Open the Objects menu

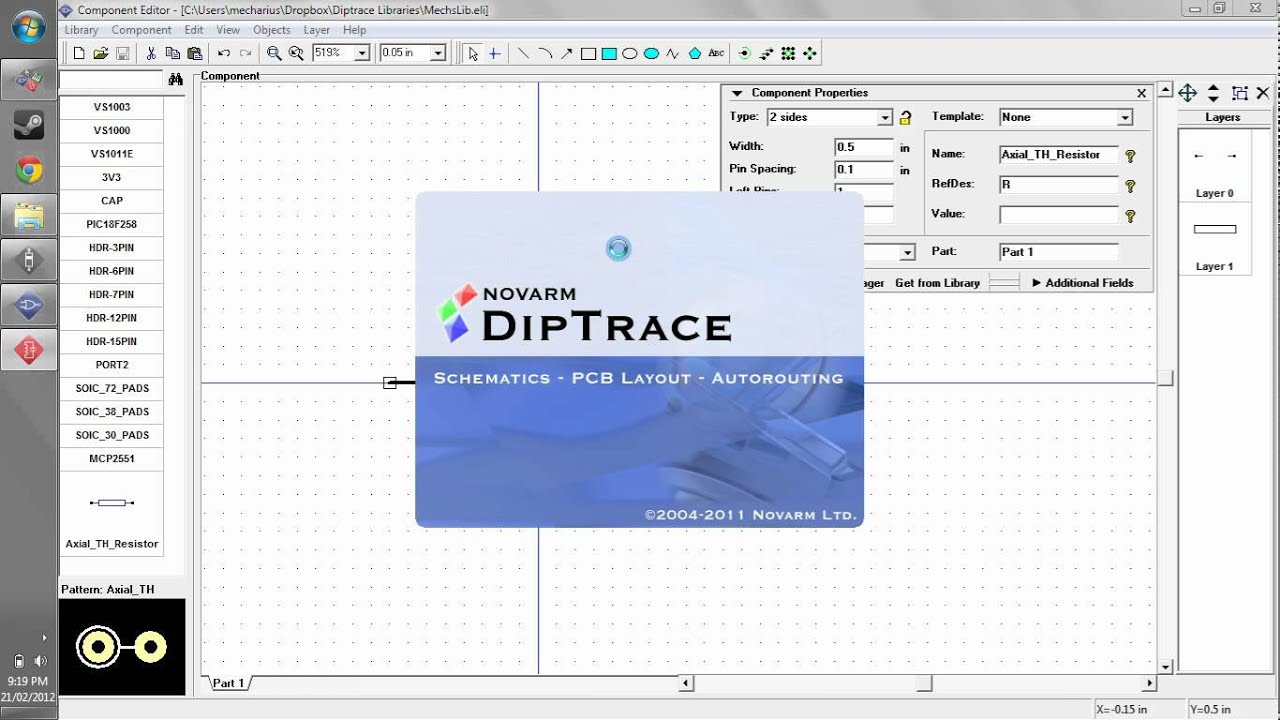[x=272, y=30]
